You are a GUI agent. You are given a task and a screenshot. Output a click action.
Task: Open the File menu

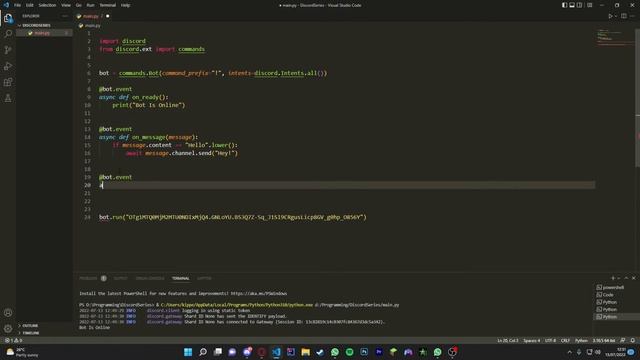[18, 5]
